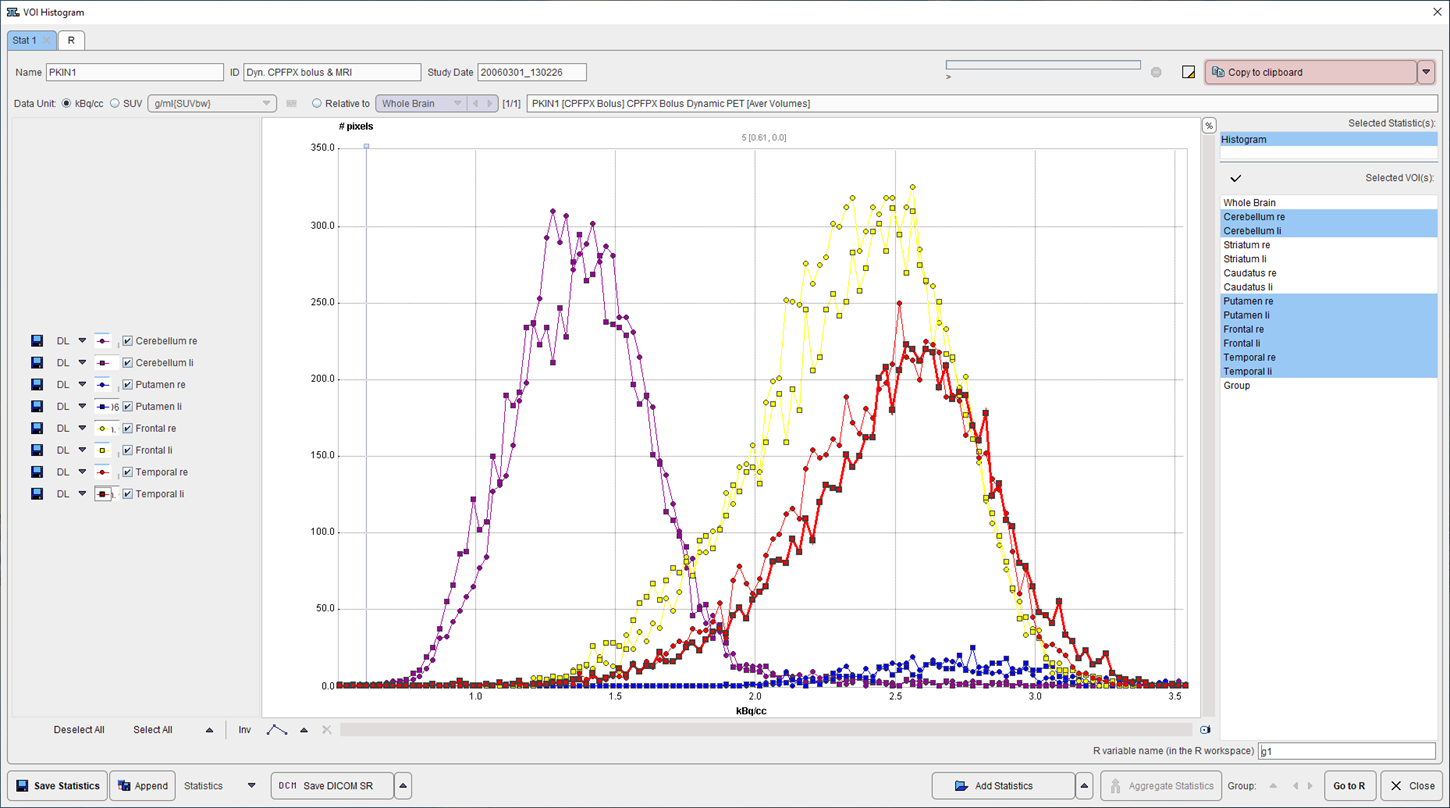Click the small icon at chart bottom-right corner
This screenshot has width=1450, height=808.
pyautogui.click(x=1205, y=730)
